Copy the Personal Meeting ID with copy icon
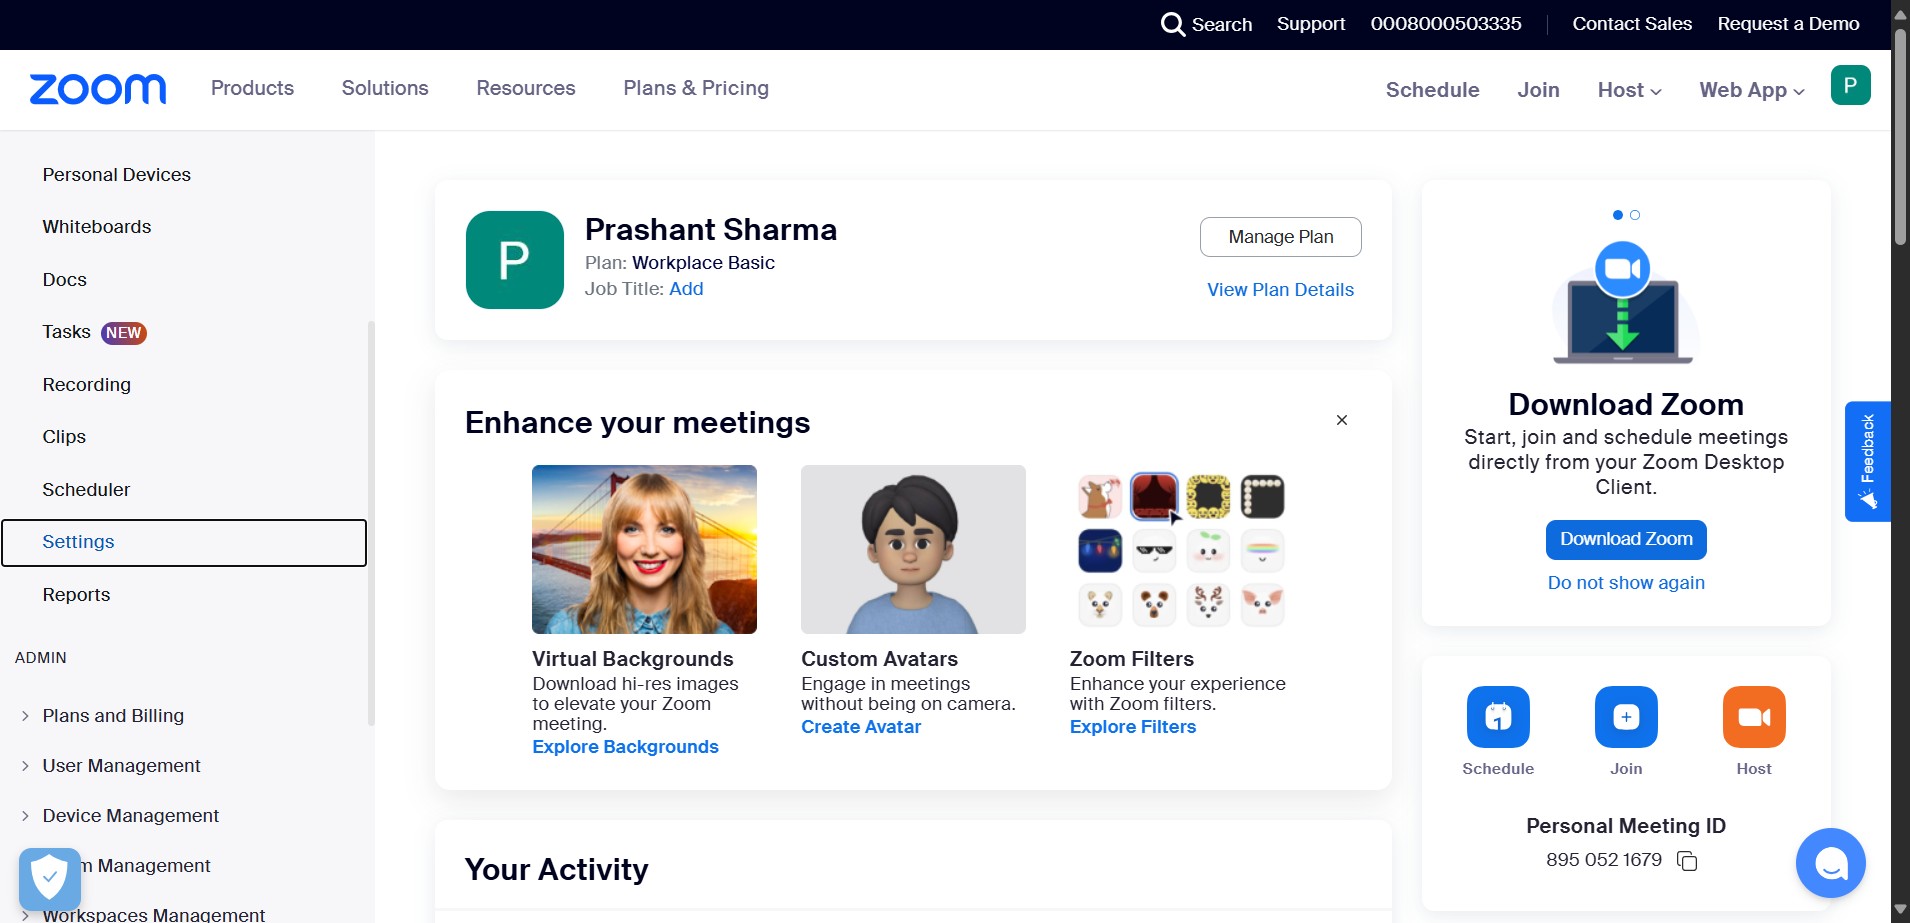Screen dimensions: 1910x923 pos(1687,861)
